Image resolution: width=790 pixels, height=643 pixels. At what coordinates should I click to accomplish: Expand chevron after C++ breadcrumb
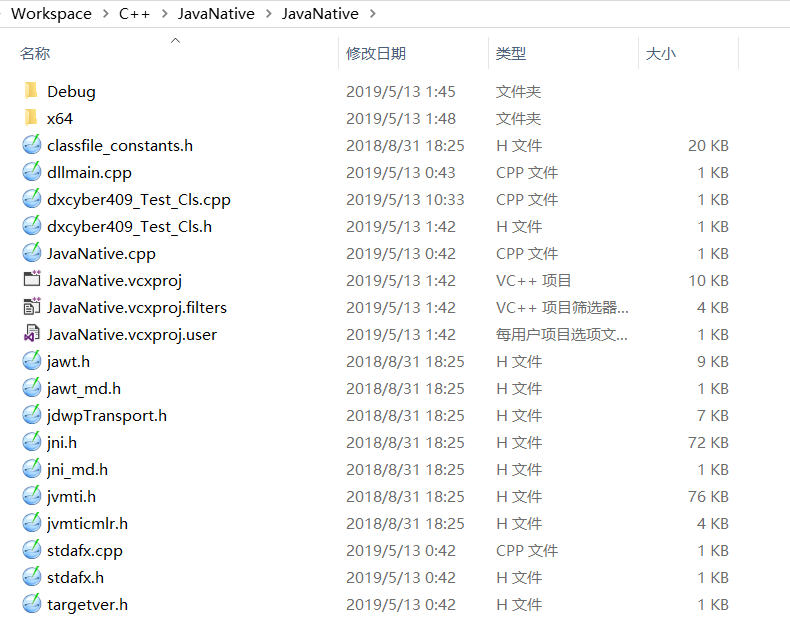(x=164, y=14)
